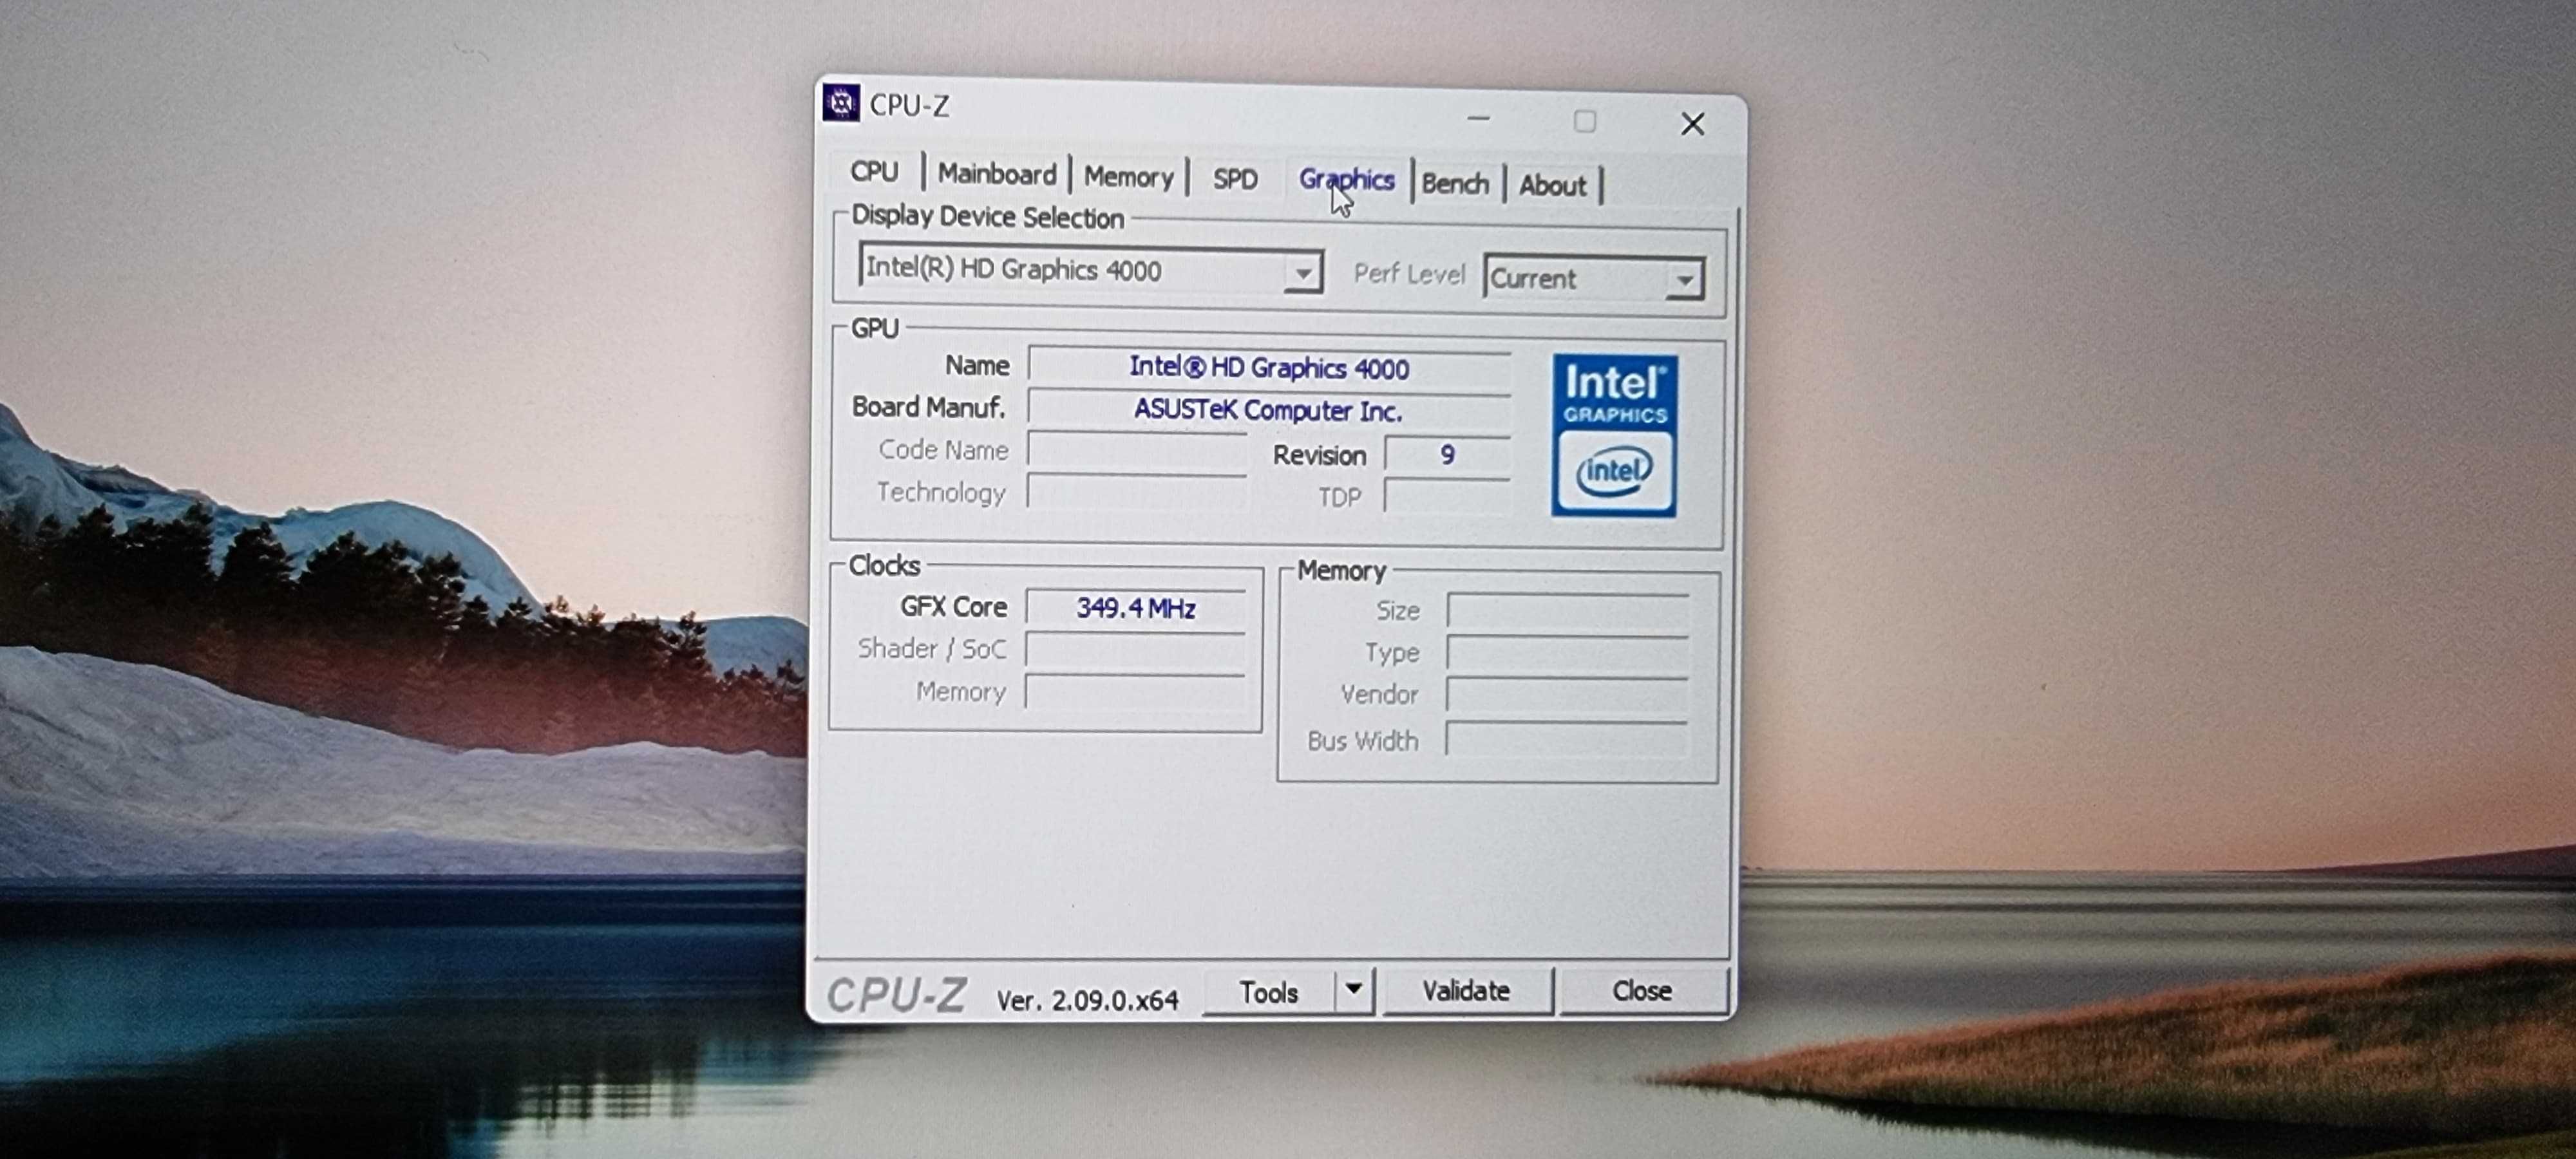Viewport: 2576px width, 1159px height.
Task: Click the GFX Core label
Action: 953,606
